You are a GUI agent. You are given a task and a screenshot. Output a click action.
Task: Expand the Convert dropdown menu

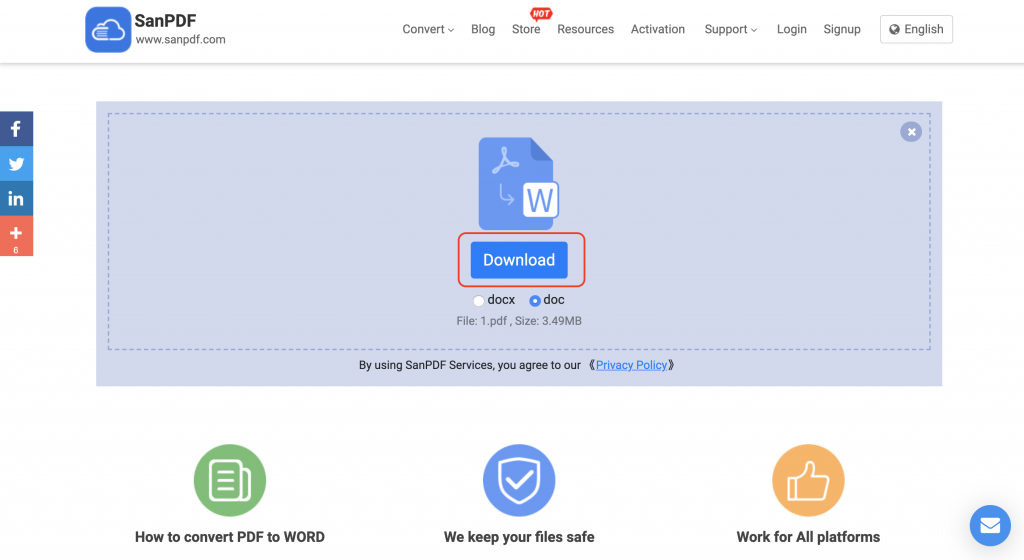click(x=428, y=29)
